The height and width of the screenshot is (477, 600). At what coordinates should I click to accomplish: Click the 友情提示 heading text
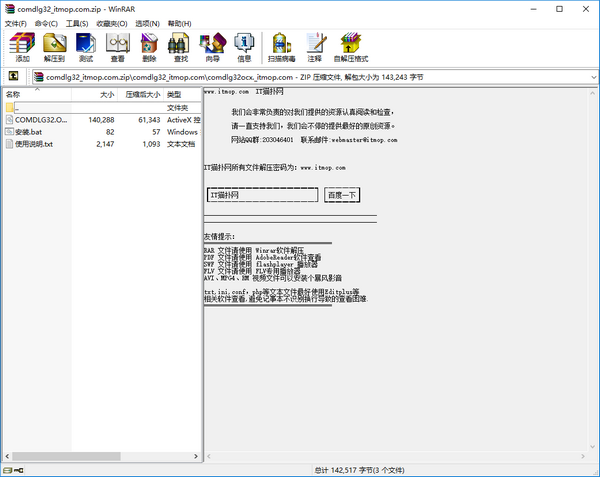coord(219,236)
